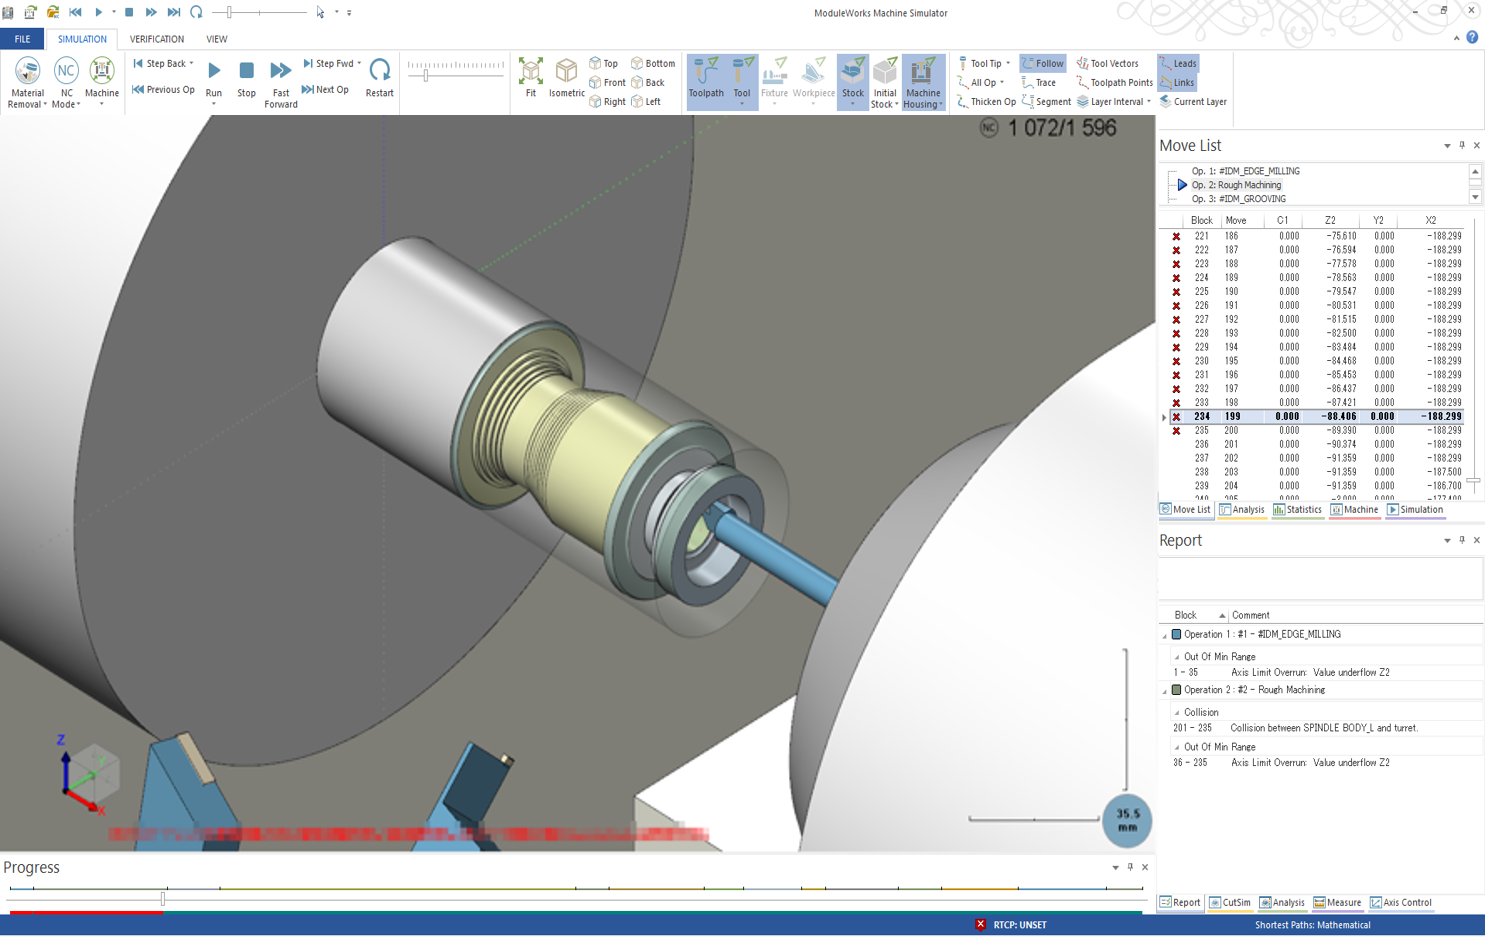Image resolution: width=1485 pixels, height=937 pixels.
Task: Toggle Stock visibility in viewport
Action: [x=852, y=72]
